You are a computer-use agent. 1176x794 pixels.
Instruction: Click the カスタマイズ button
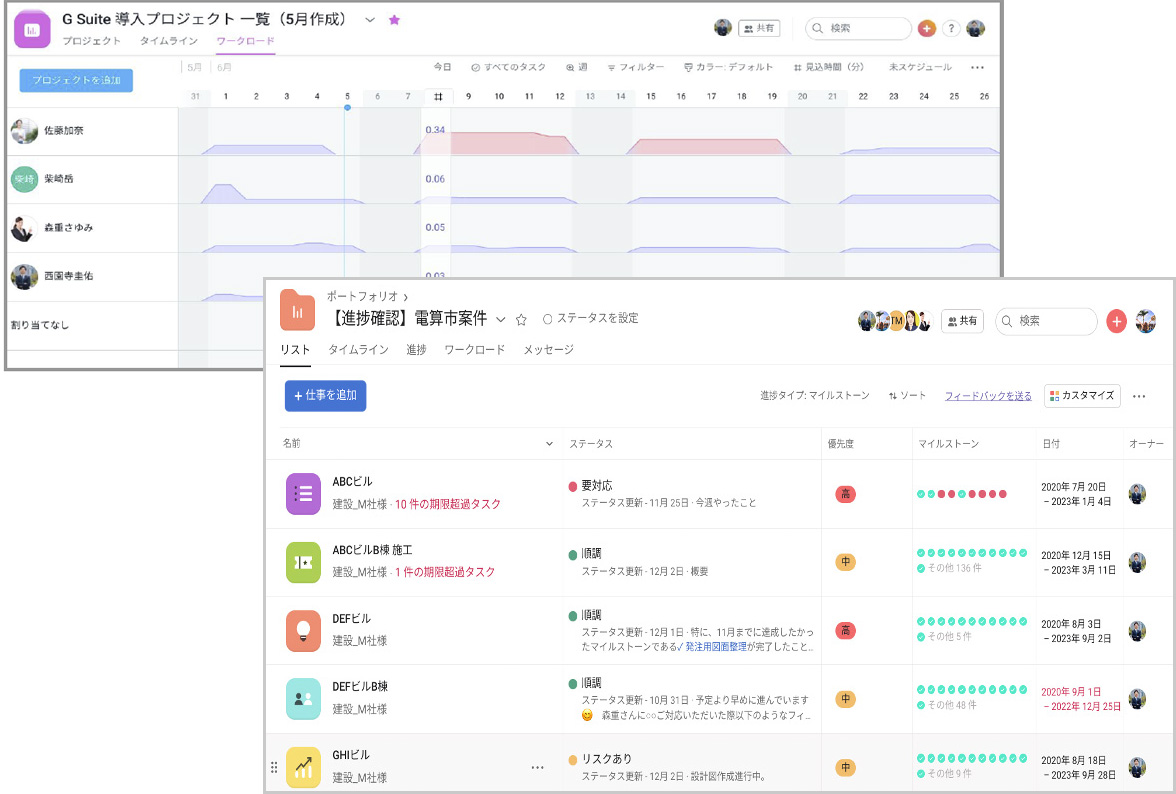pyautogui.click(x=1082, y=396)
